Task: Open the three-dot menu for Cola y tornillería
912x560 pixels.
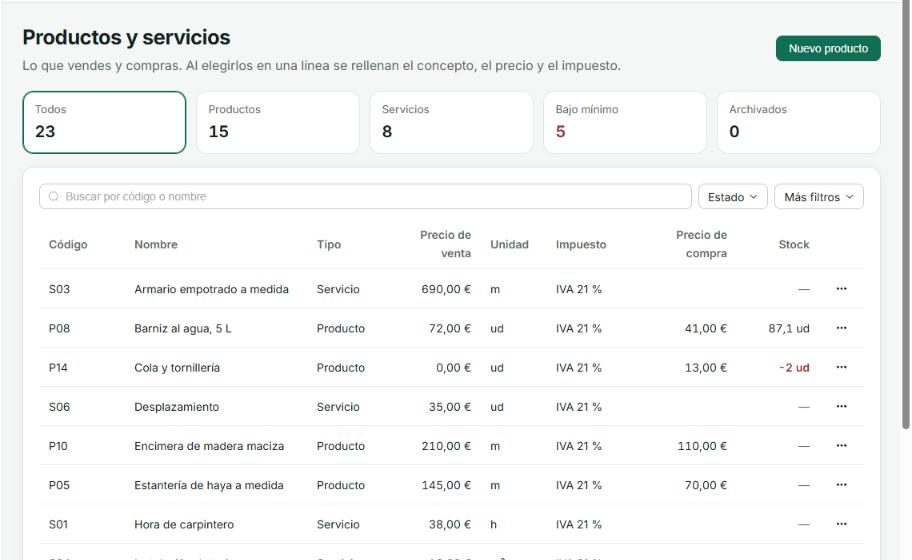Action: (841, 367)
